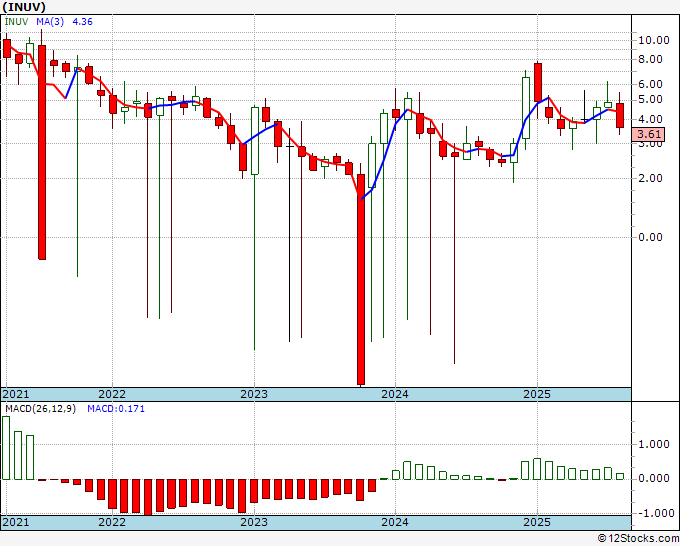Select 2024 on the MACD timeline
This screenshot has width=680, height=546.
395,522
